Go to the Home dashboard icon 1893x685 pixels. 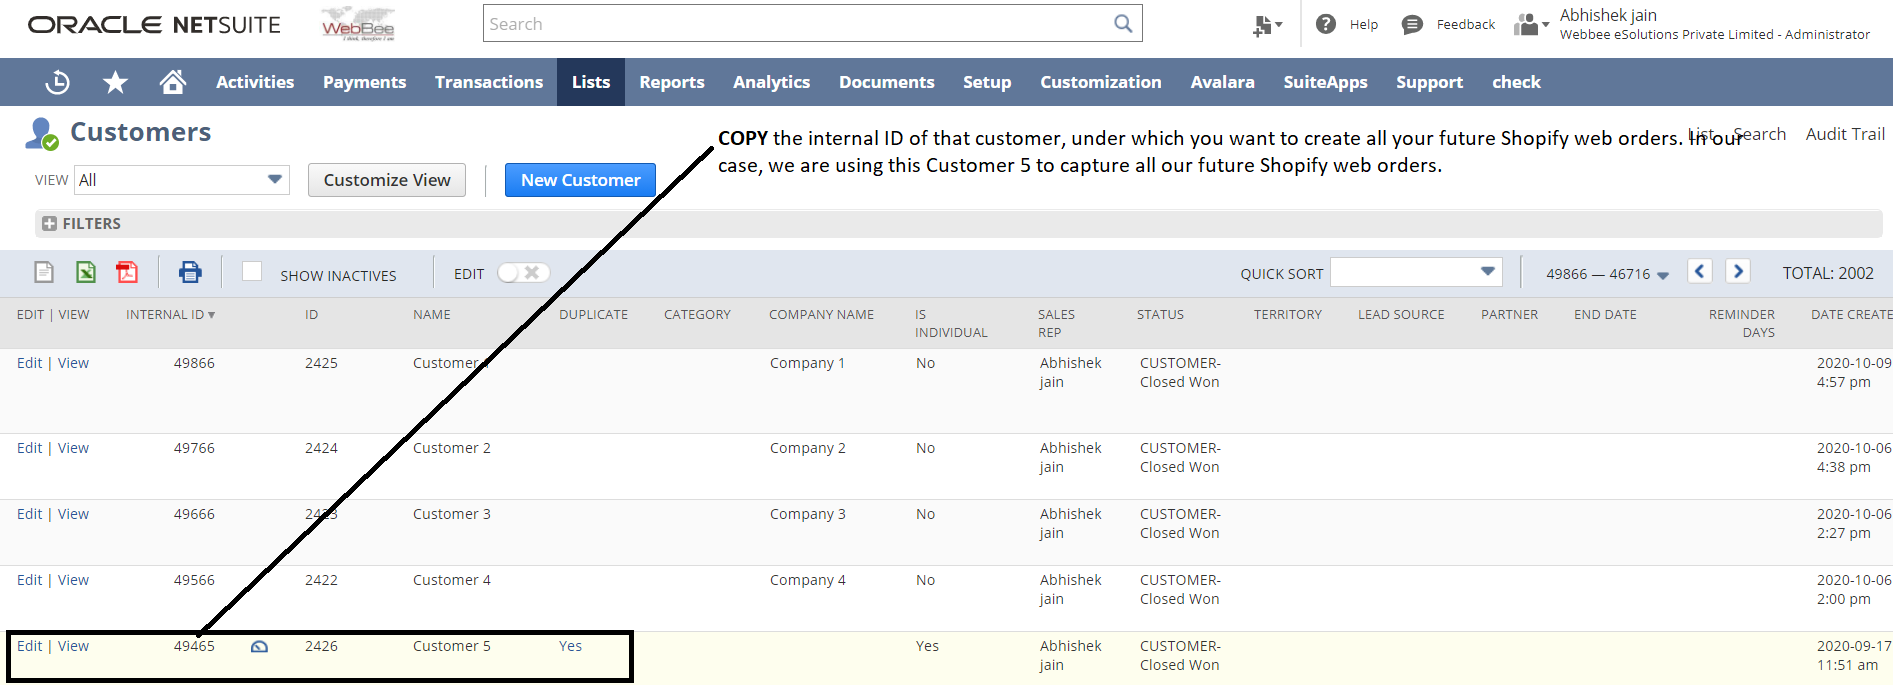tap(173, 82)
